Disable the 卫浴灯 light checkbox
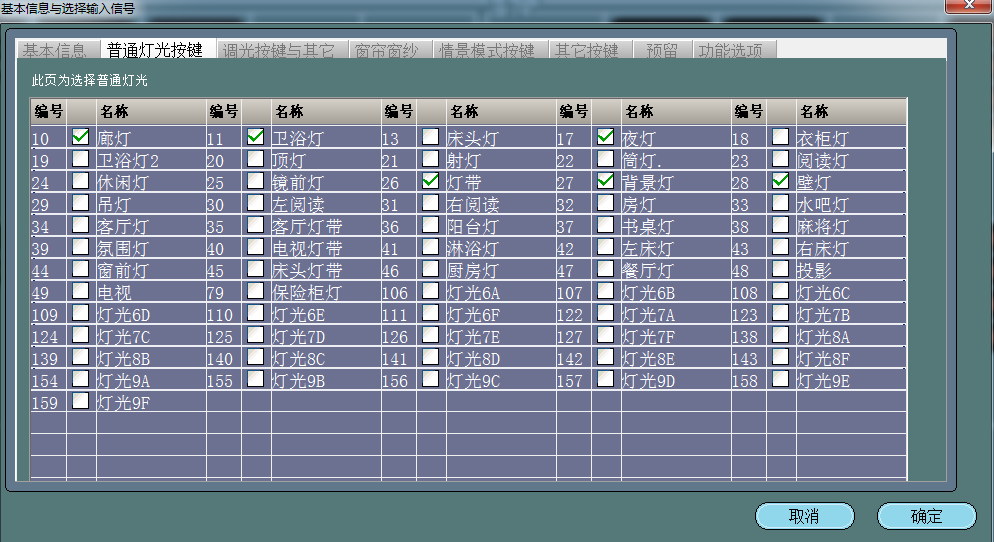This screenshot has height=542, width=994. tap(256, 137)
